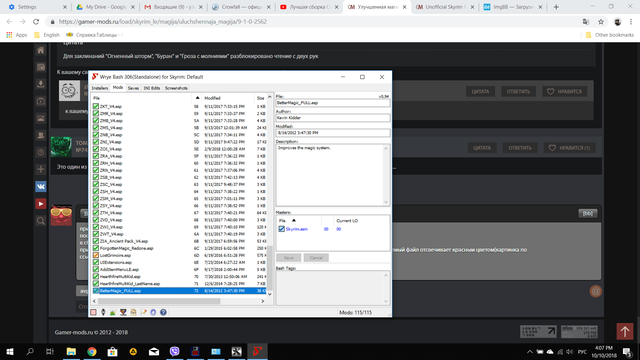Click the upper ЦИТАТА button on the page
Image resolution: width=640 pixels, height=360 pixels.
480,91
